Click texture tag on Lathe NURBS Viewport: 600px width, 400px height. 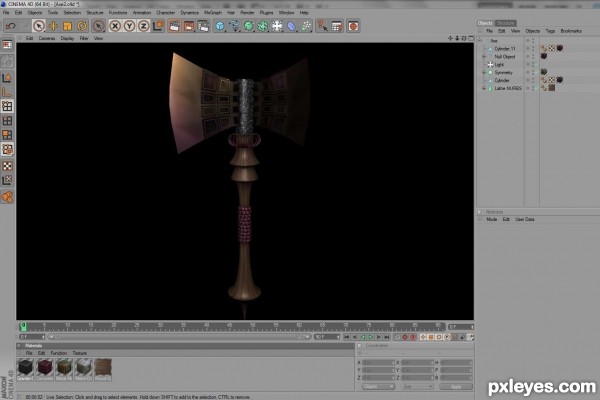pos(551,88)
